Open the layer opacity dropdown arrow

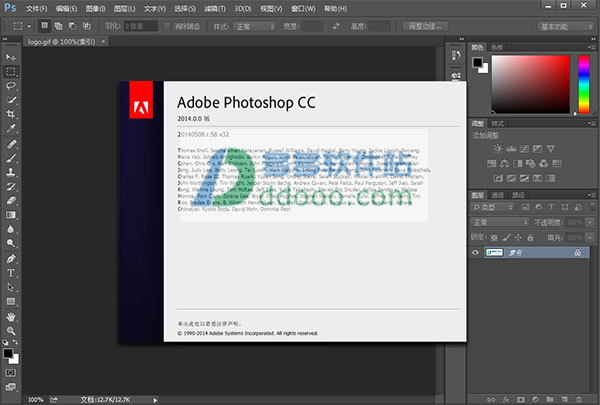[590, 222]
